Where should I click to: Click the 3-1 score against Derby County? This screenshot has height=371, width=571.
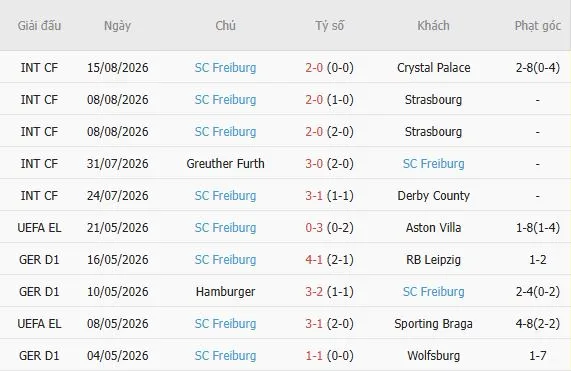tap(314, 196)
